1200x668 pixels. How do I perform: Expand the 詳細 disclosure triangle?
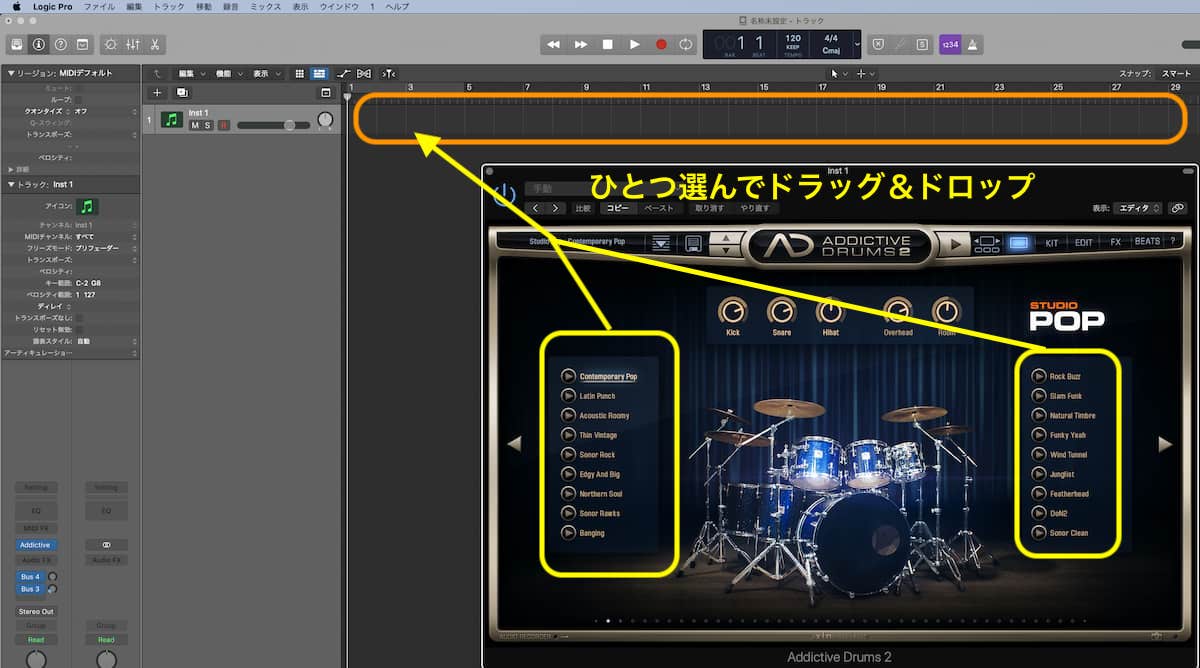[x=10, y=169]
